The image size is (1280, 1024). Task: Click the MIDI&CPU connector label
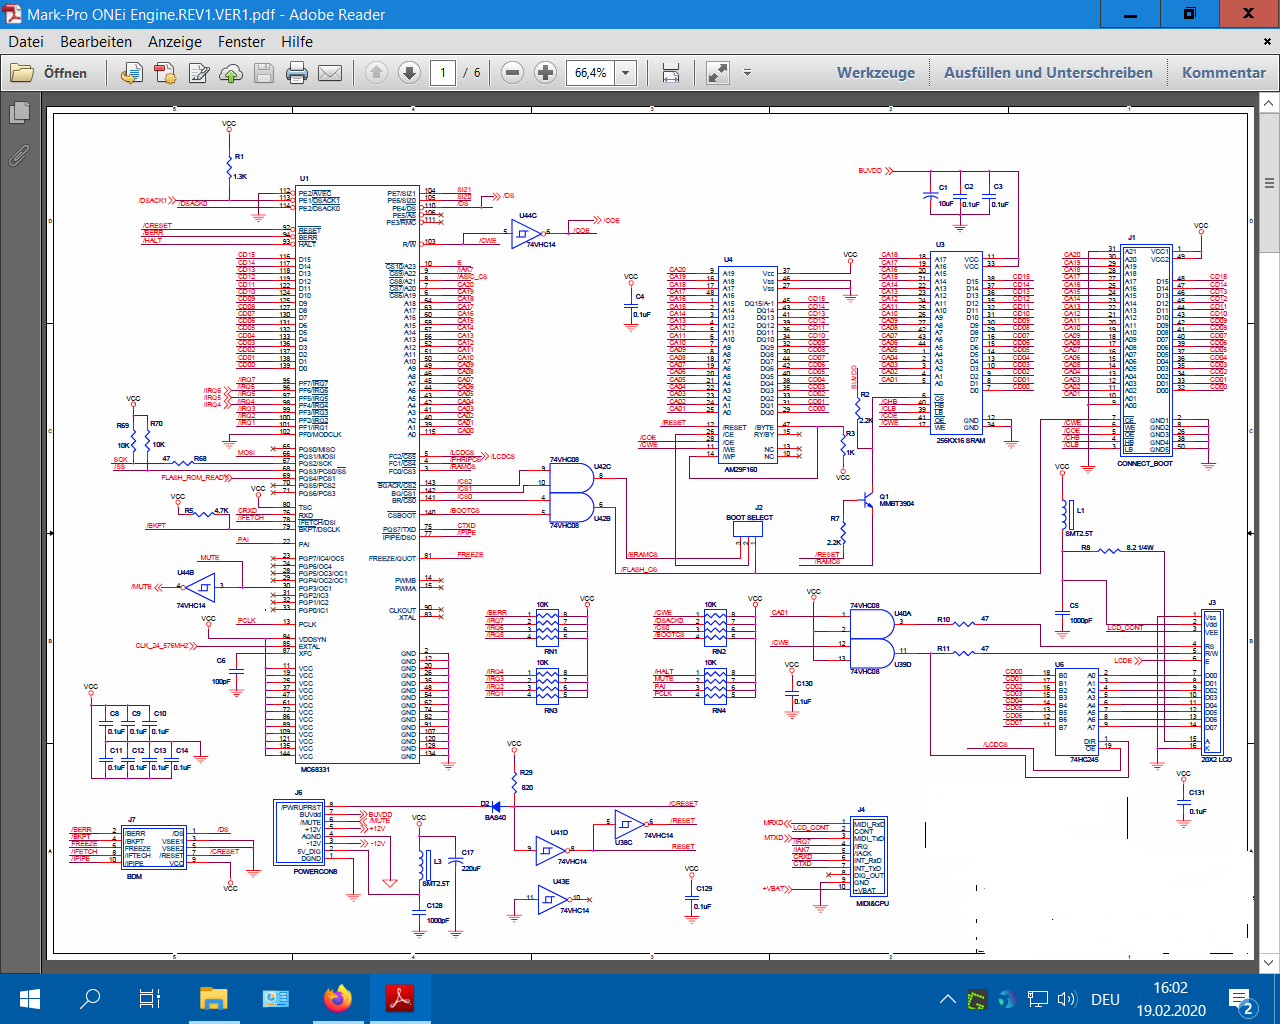(872, 903)
